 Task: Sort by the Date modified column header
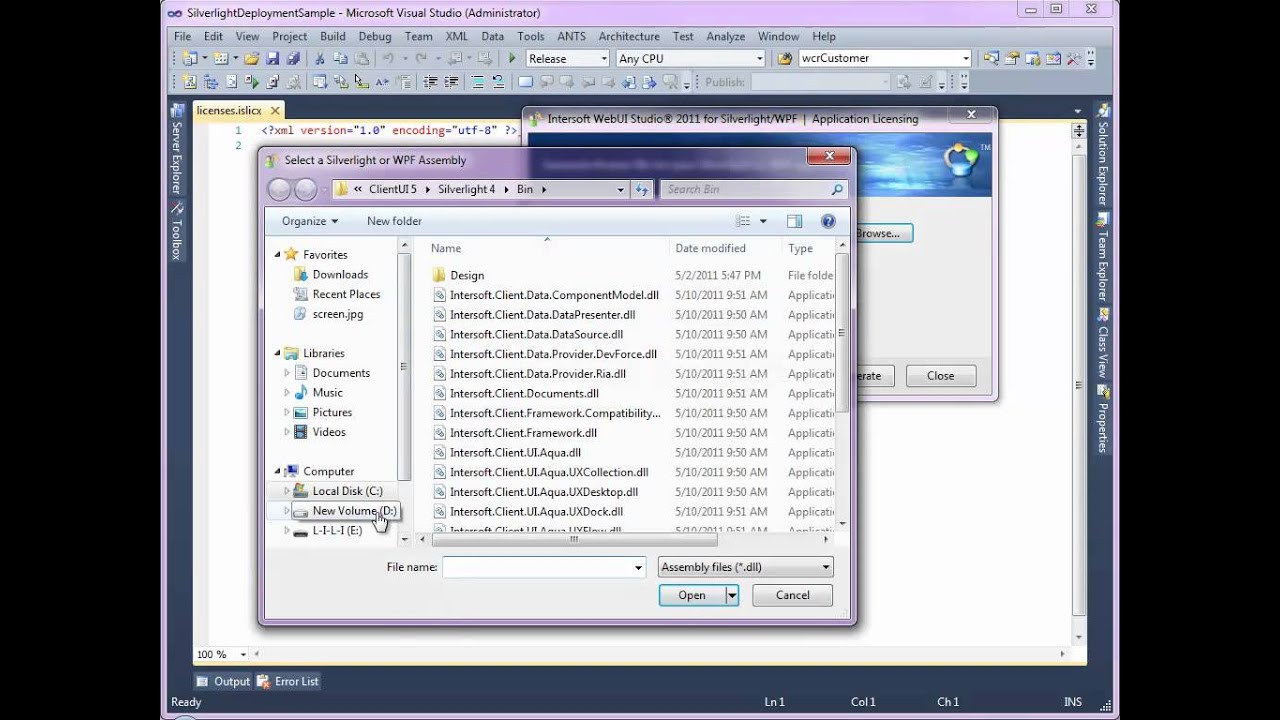click(x=710, y=248)
